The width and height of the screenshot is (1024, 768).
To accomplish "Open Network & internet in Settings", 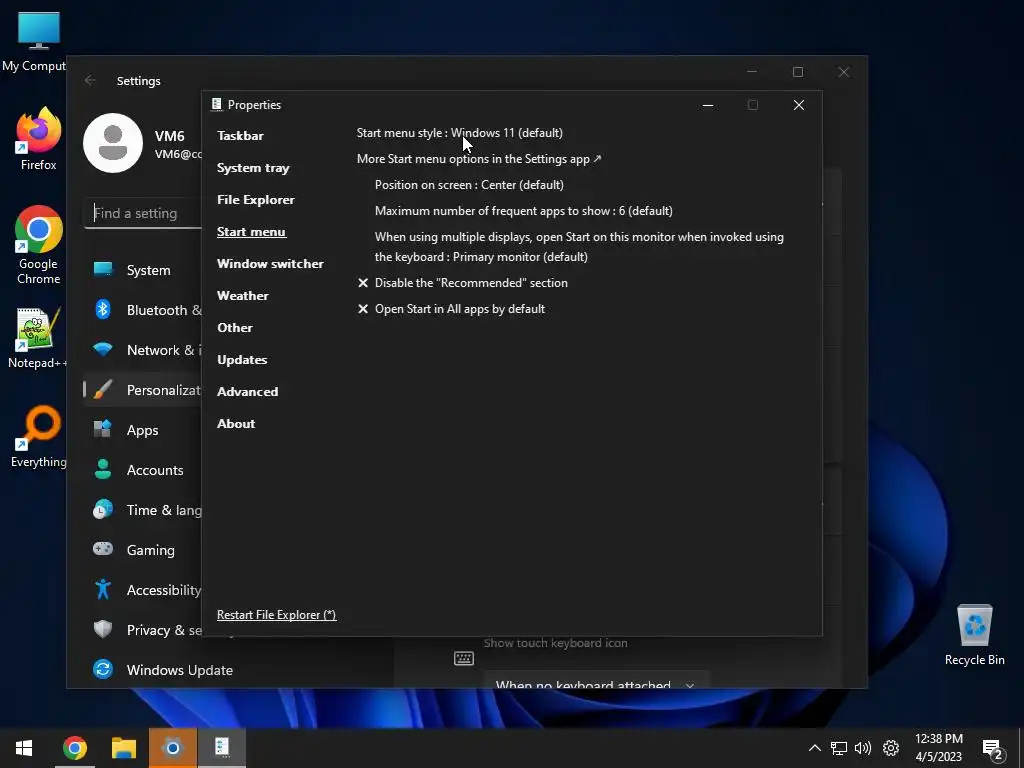I will coord(142,350).
